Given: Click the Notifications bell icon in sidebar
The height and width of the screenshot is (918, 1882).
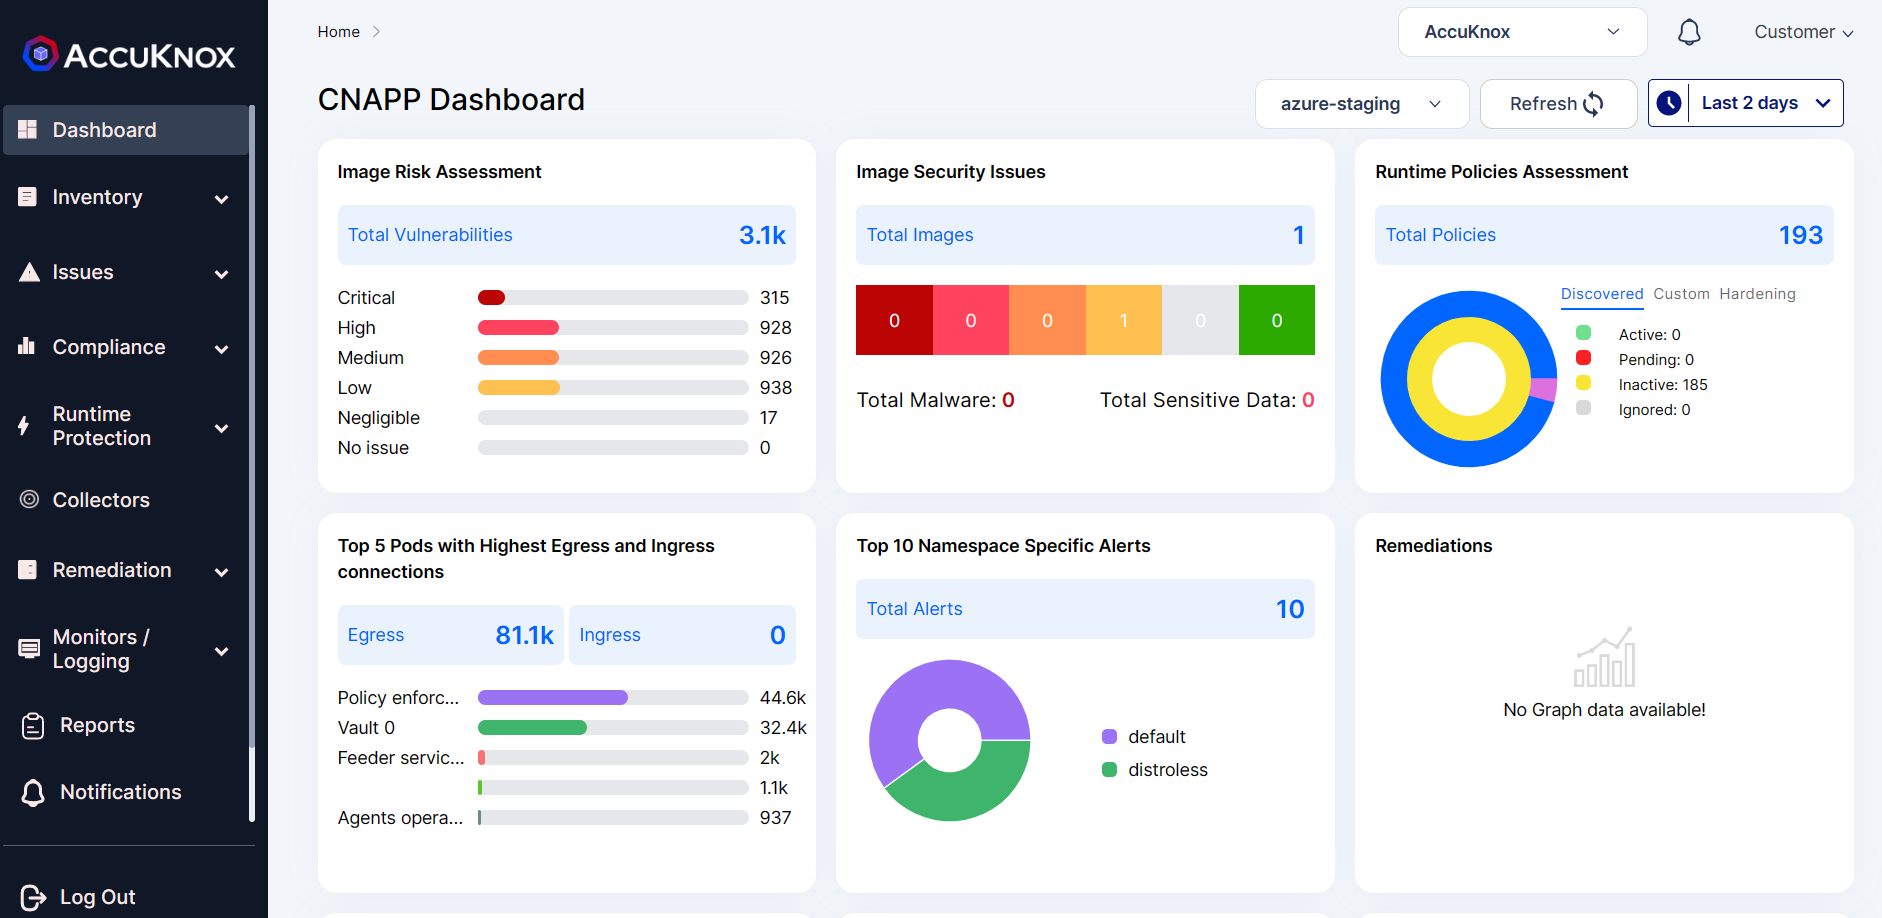Looking at the screenshot, I should 33,793.
